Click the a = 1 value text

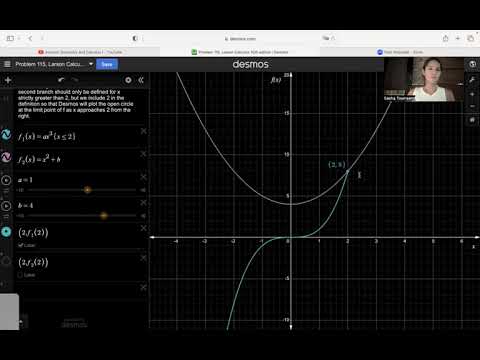click(25, 180)
